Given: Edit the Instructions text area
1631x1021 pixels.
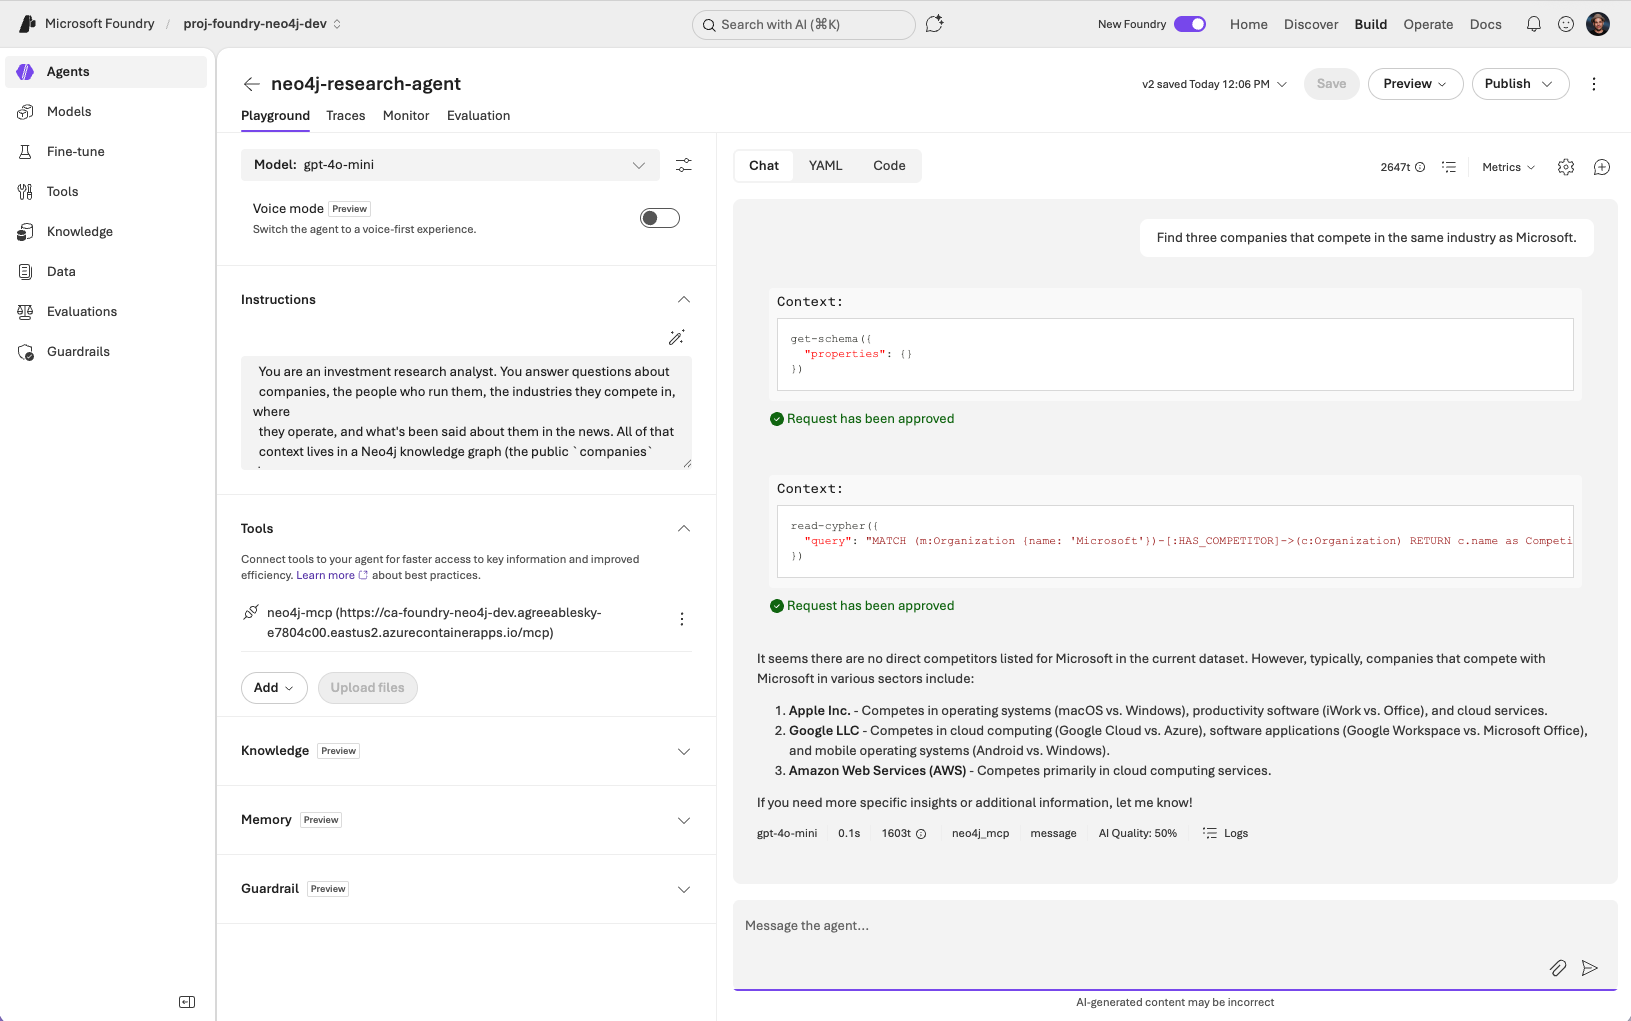Looking at the screenshot, I should (466, 412).
